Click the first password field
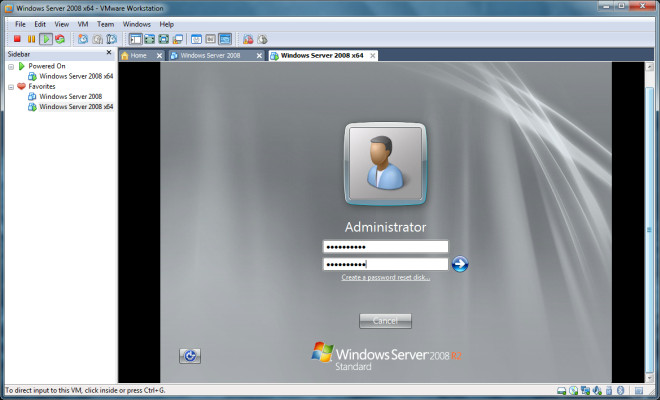 coord(385,247)
